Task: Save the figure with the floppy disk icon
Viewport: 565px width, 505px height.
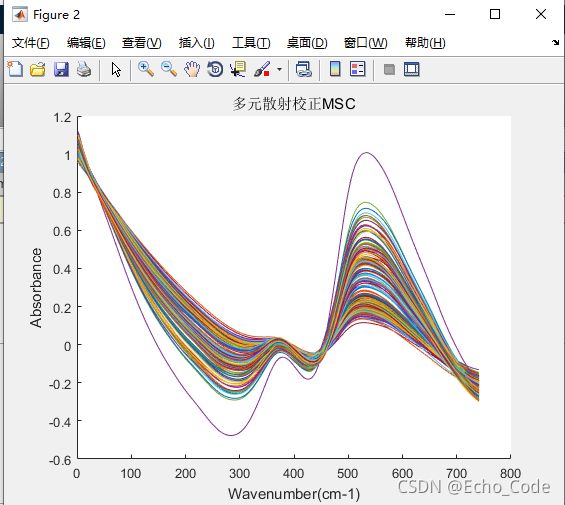Action: click(x=61, y=69)
